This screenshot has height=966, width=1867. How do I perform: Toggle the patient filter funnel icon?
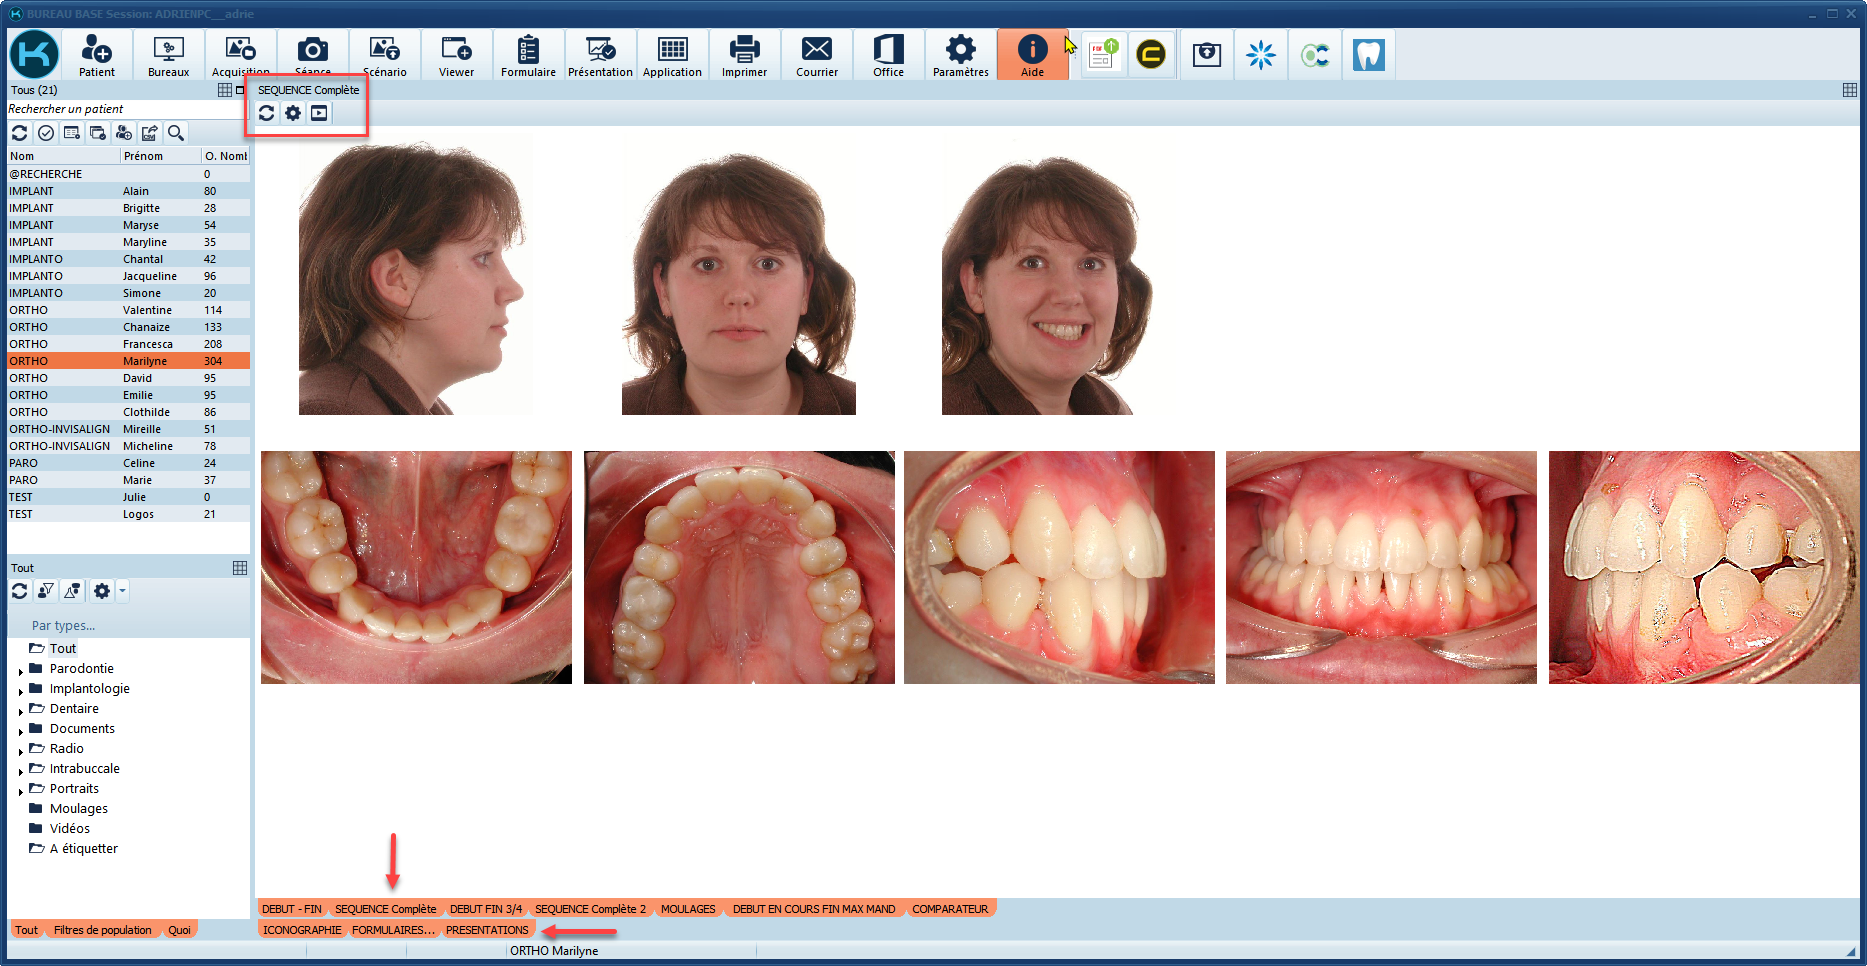tap(46, 591)
